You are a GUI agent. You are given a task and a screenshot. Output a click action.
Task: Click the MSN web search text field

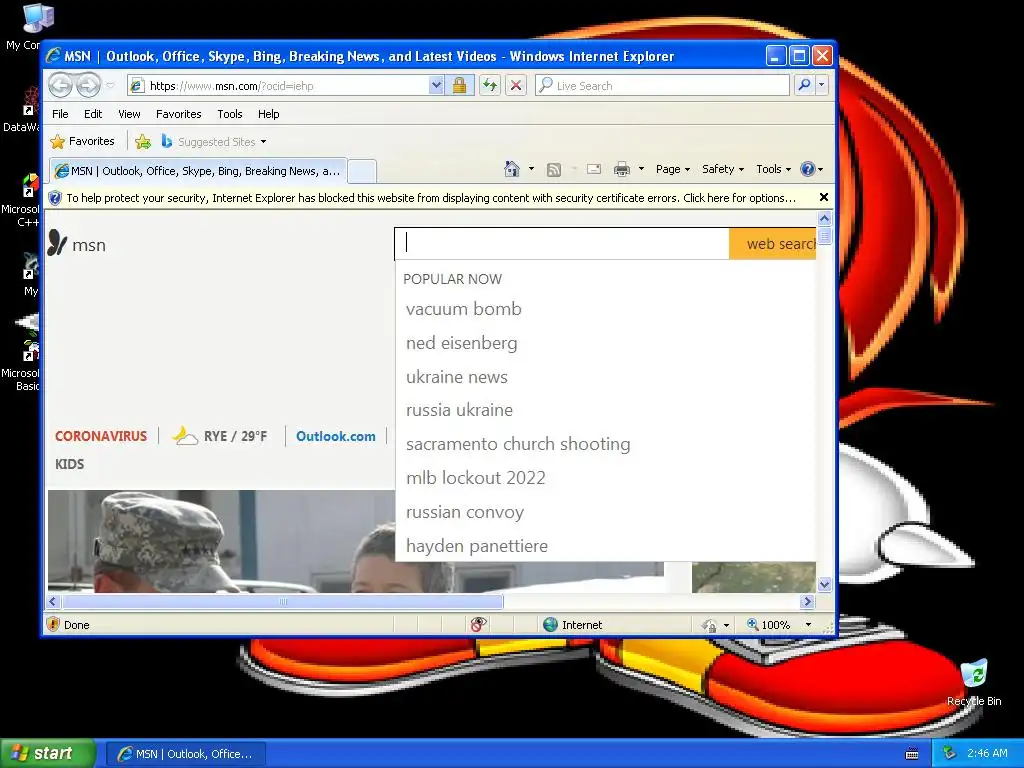(x=562, y=244)
